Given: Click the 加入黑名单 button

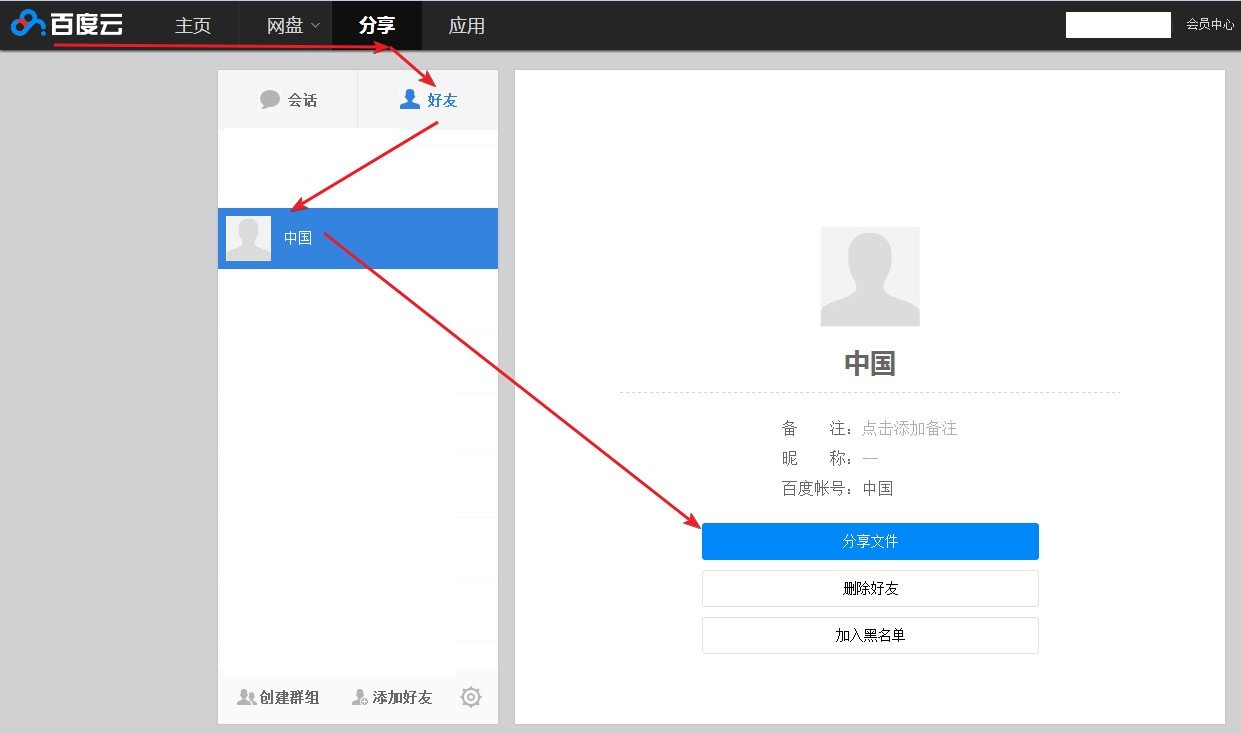Looking at the screenshot, I should pos(869,635).
